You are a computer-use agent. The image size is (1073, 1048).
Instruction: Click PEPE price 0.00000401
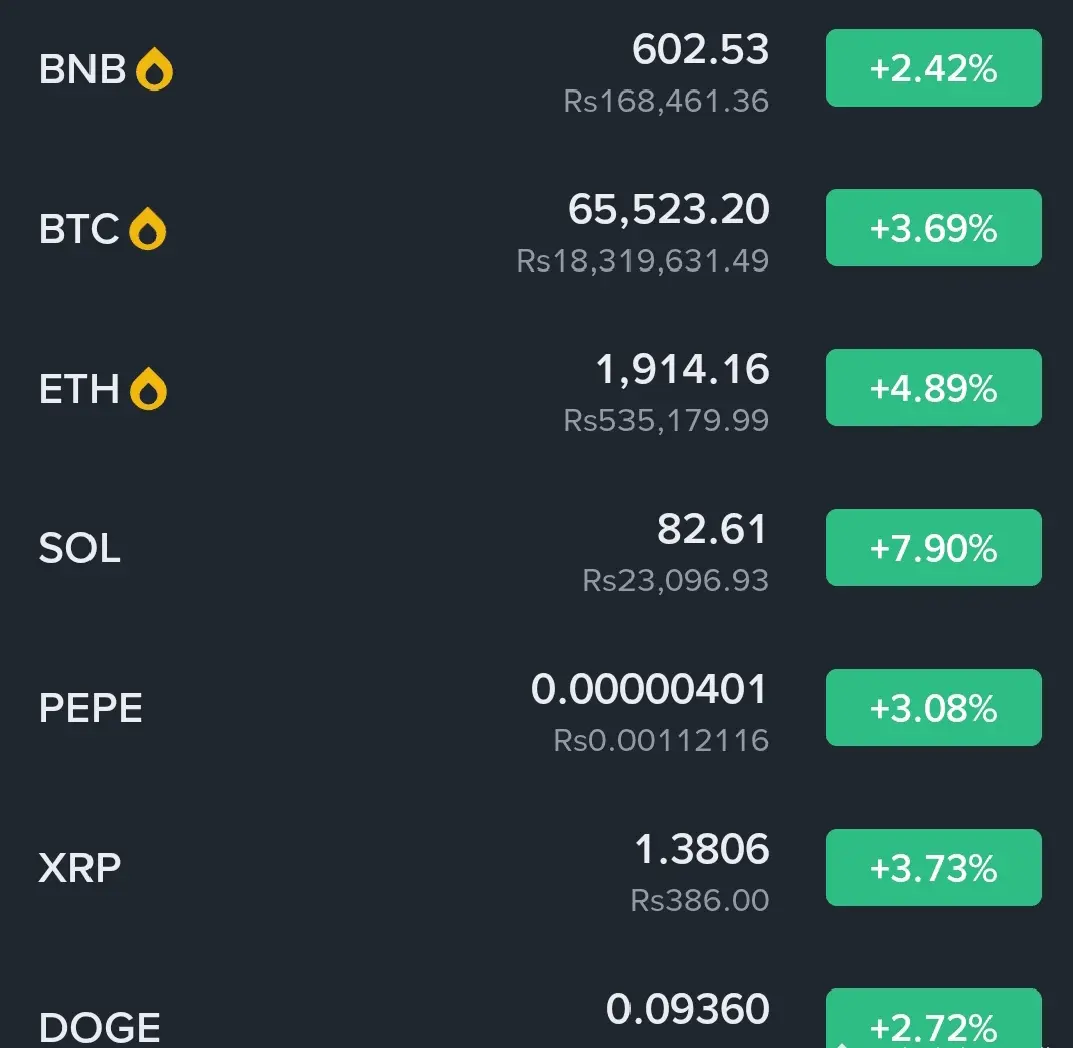tap(649, 689)
